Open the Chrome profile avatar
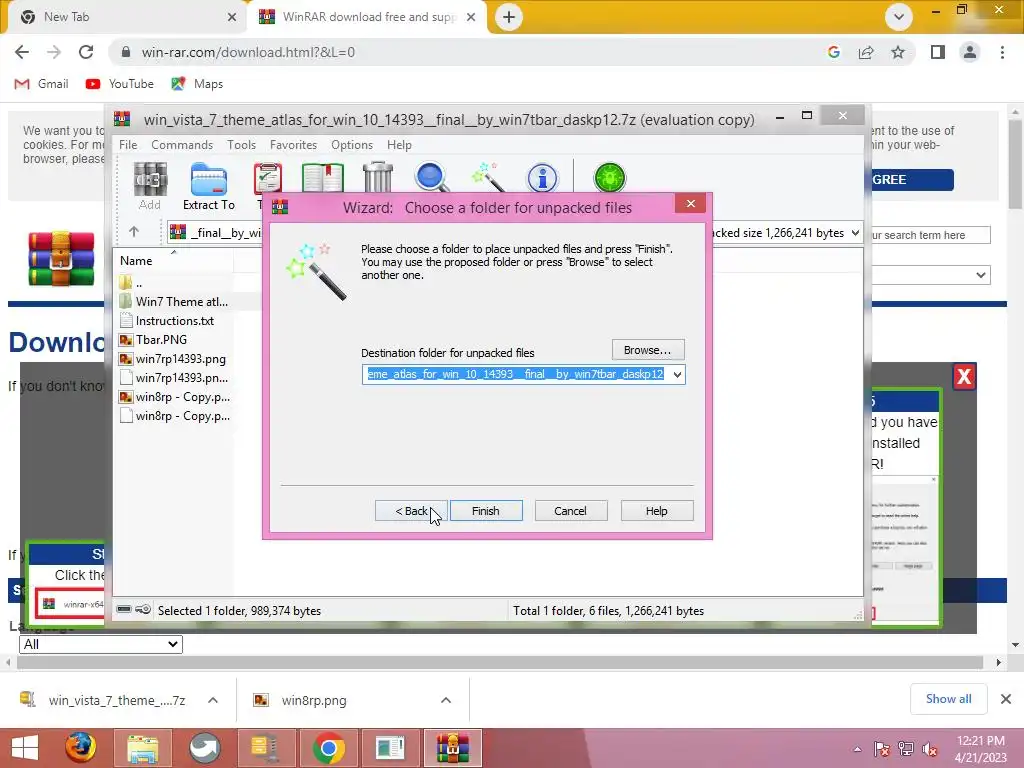This screenshot has width=1024, height=768. (x=970, y=52)
